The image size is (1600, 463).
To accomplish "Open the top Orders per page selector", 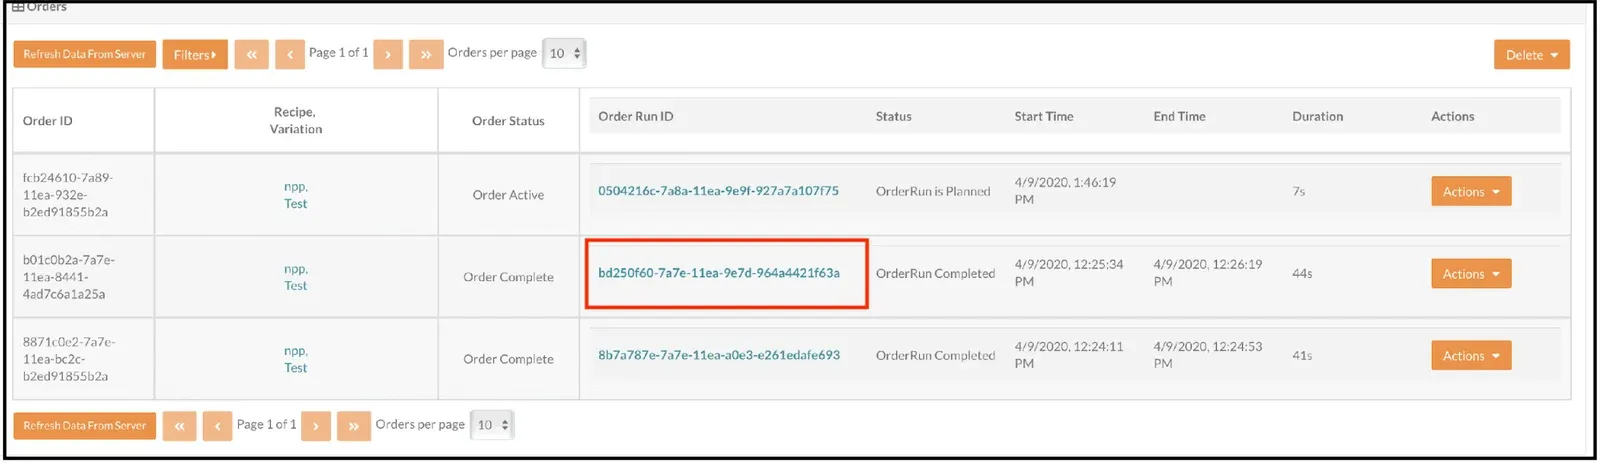I will (564, 53).
